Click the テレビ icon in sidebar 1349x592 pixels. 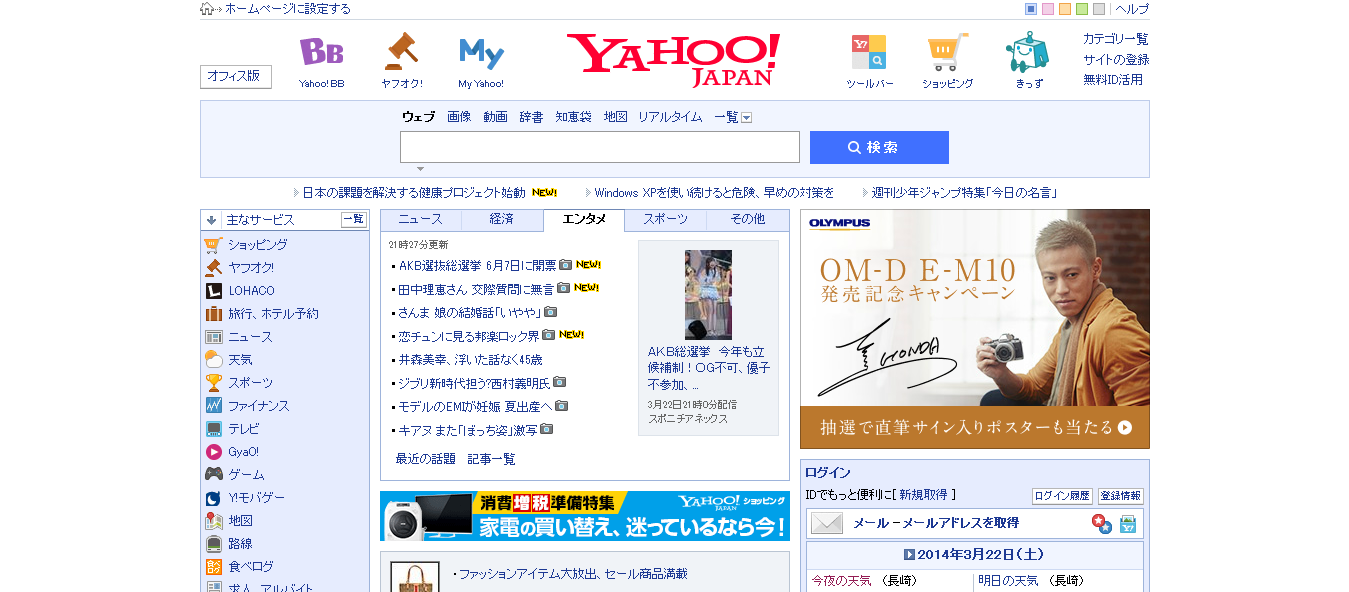(213, 429)
